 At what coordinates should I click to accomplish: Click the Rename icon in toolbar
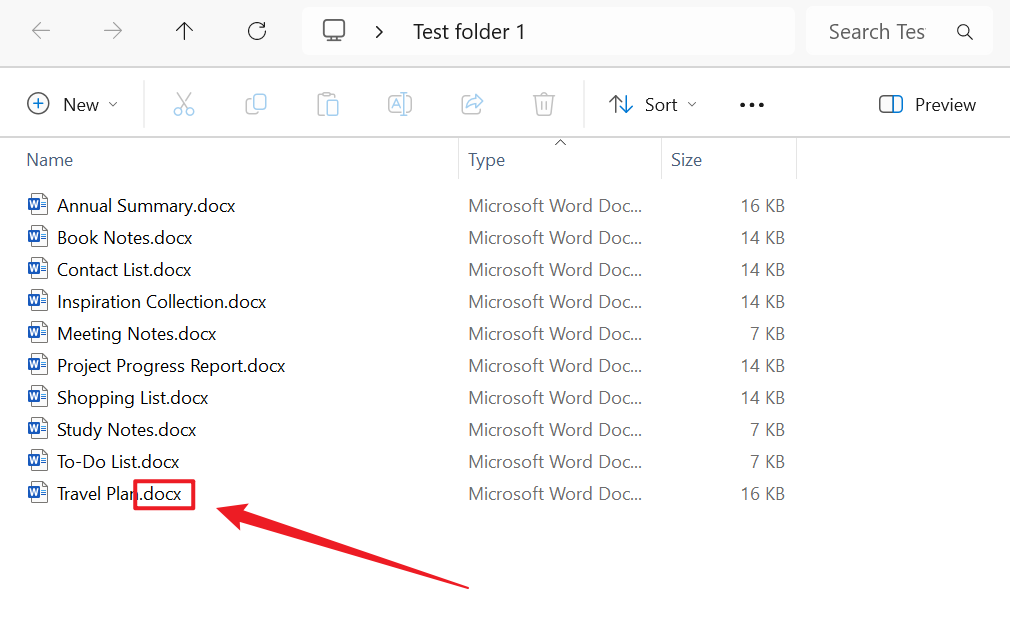(x=400, y=104)
